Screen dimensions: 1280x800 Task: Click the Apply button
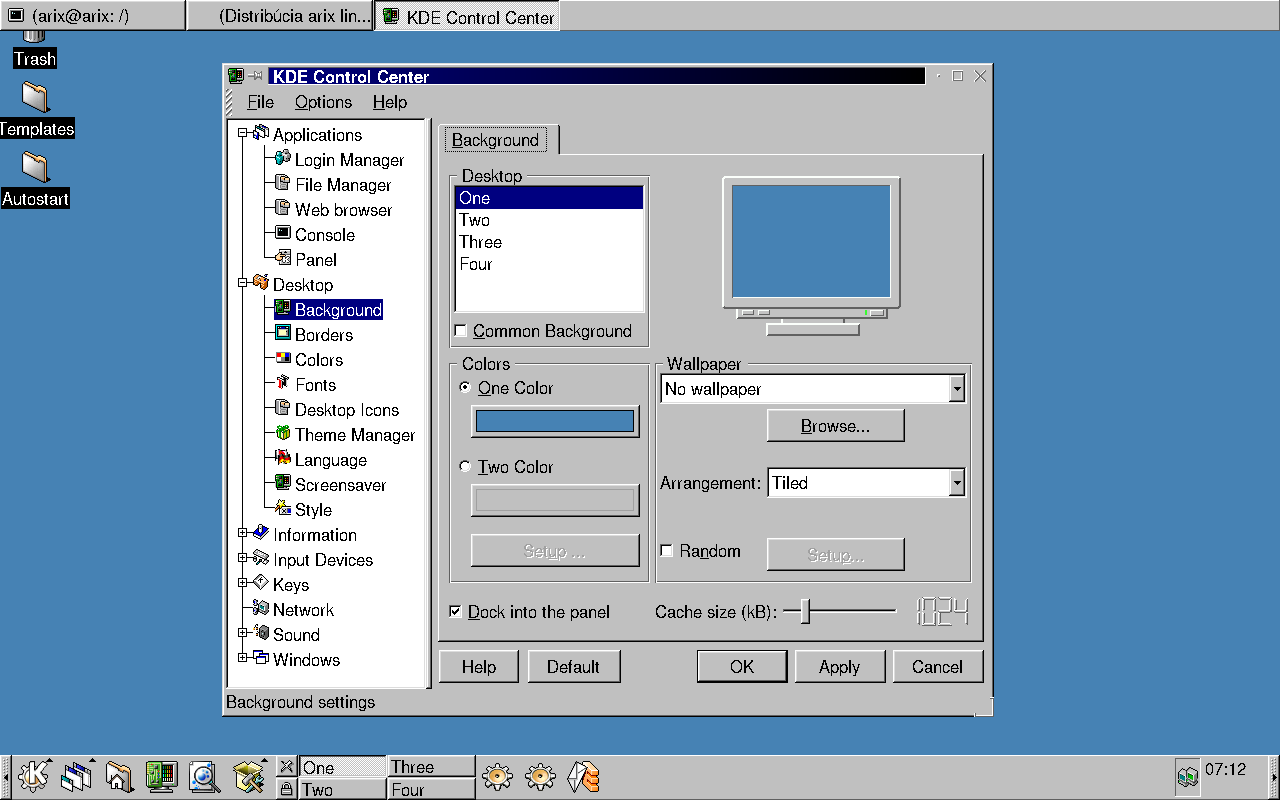tap(839, 667)
